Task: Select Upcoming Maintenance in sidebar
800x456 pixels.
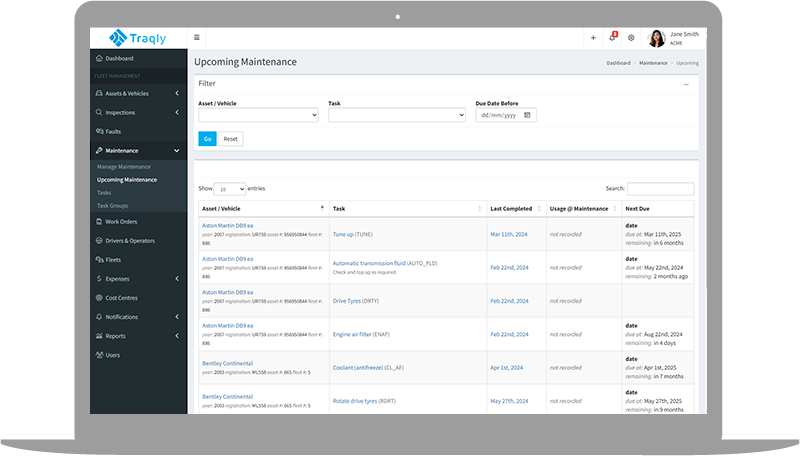Action: point(127,180)
